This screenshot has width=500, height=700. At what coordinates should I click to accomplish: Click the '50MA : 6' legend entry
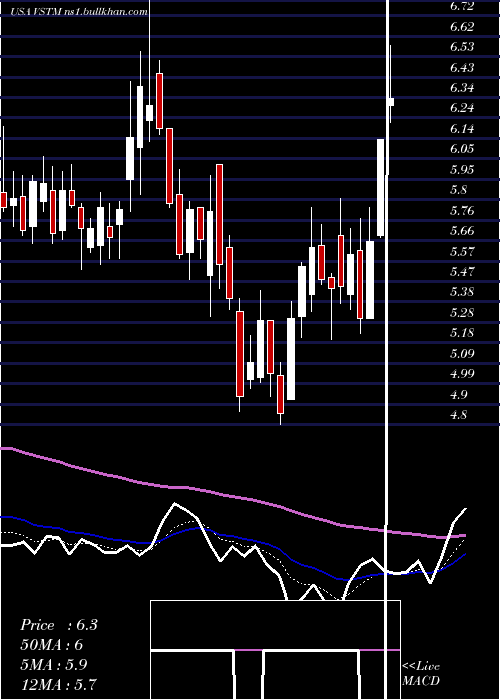[x=51, y=645]
